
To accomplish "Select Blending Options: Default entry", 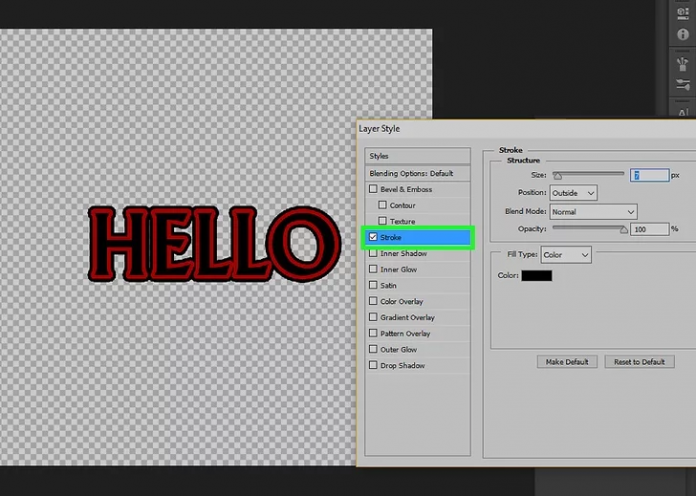I will pyautogui.click(x=416, y=173).
